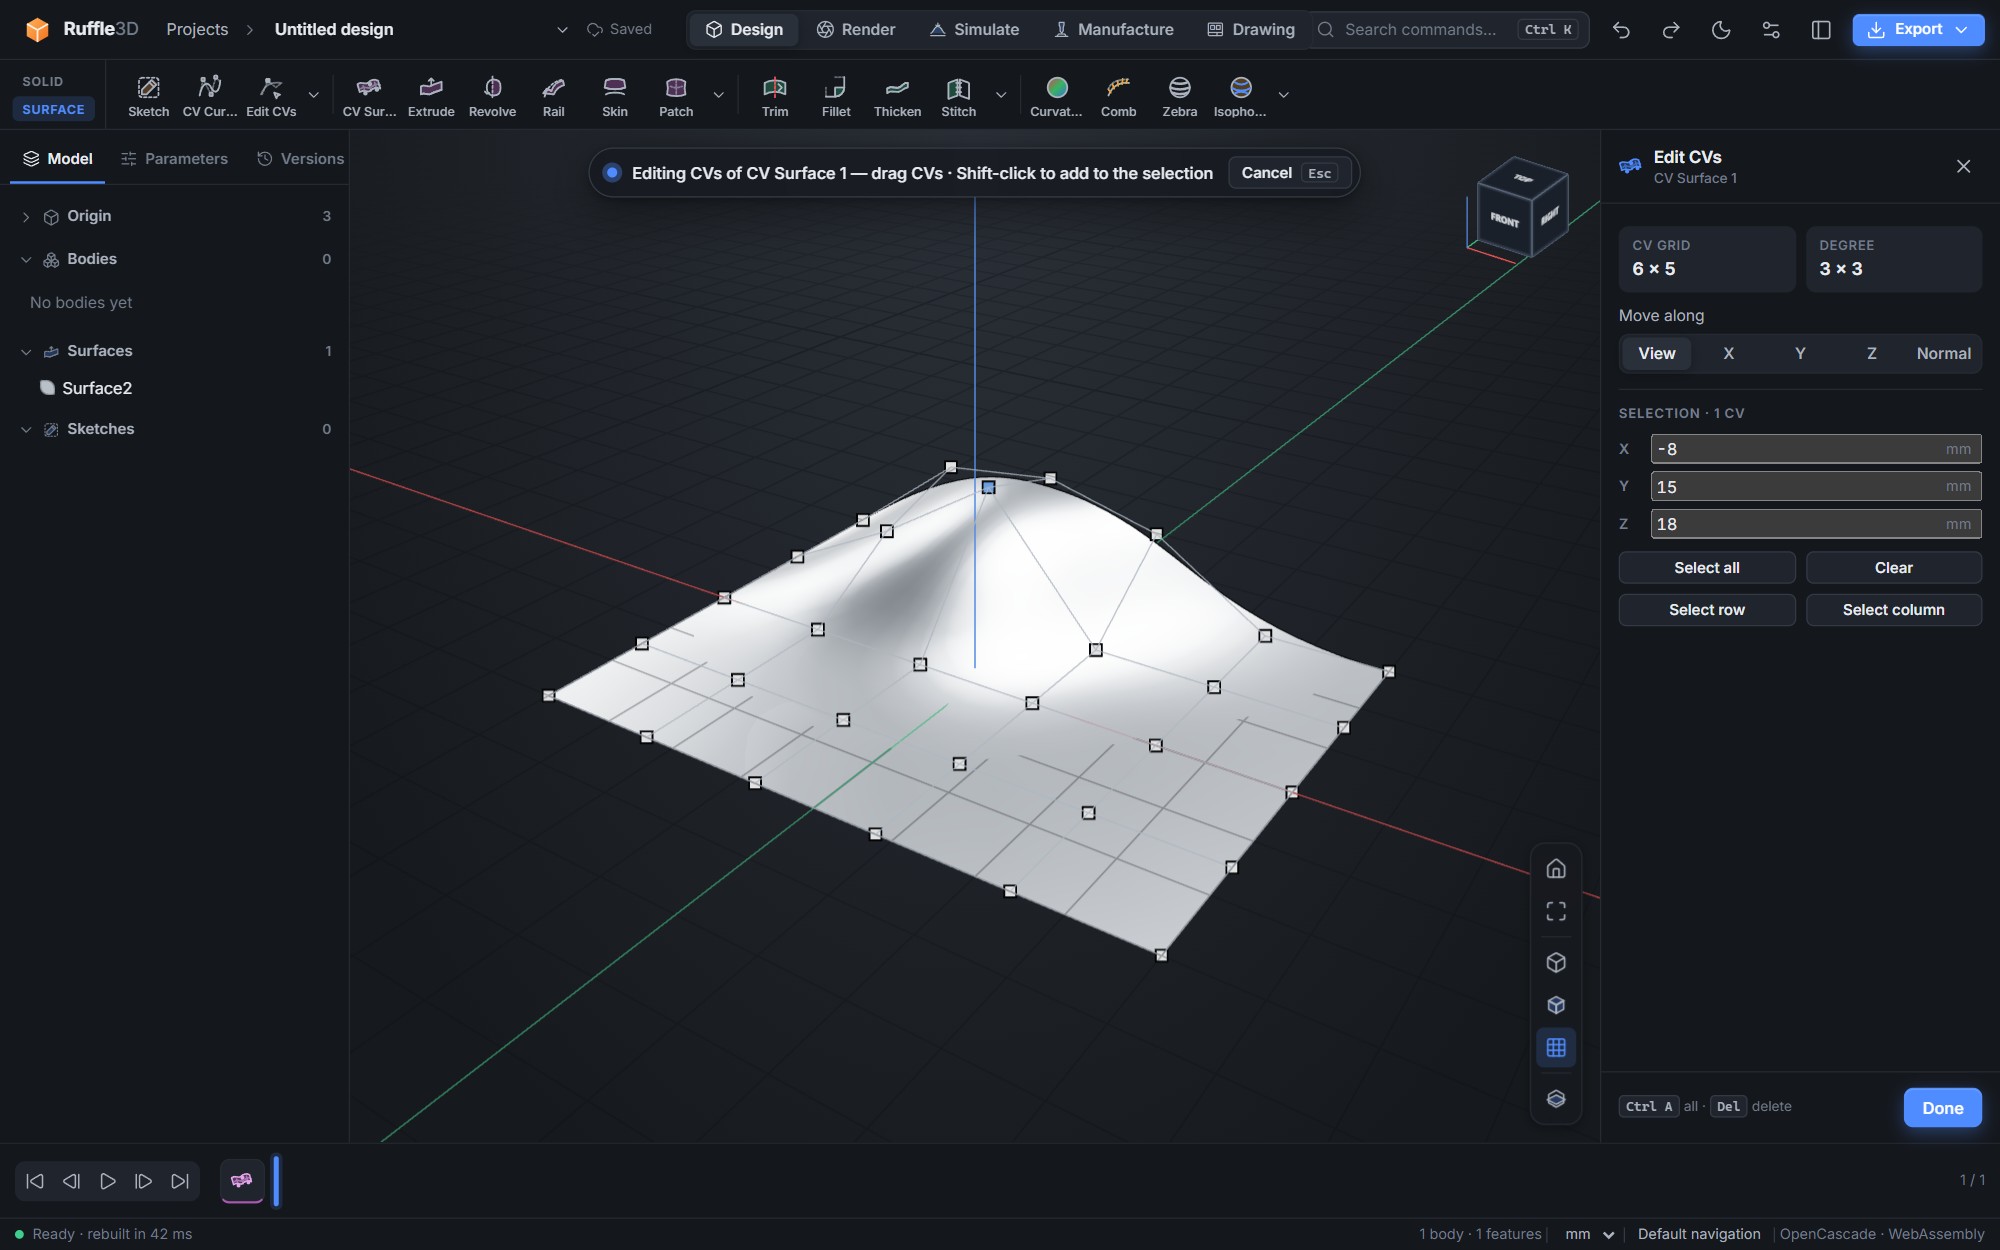
Task: Switch Move along to Z axis
Action: [1871, 353]
